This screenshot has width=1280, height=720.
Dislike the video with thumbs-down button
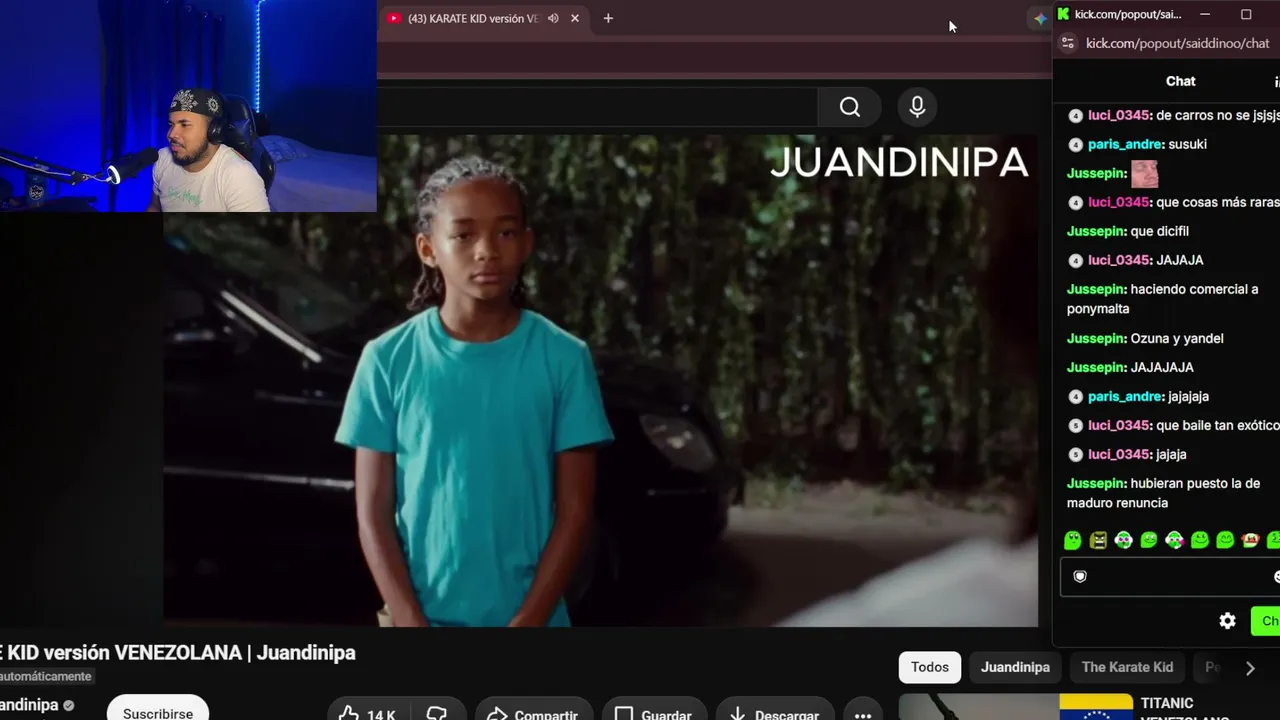438,714
